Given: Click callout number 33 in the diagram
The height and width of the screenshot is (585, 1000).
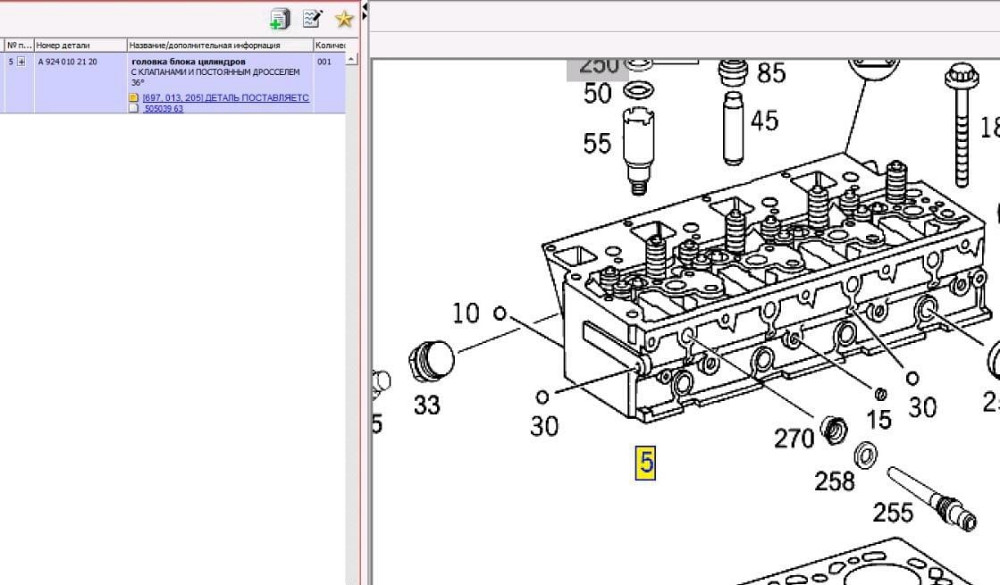Looking at the screenshot, I should tap(427, 405).
